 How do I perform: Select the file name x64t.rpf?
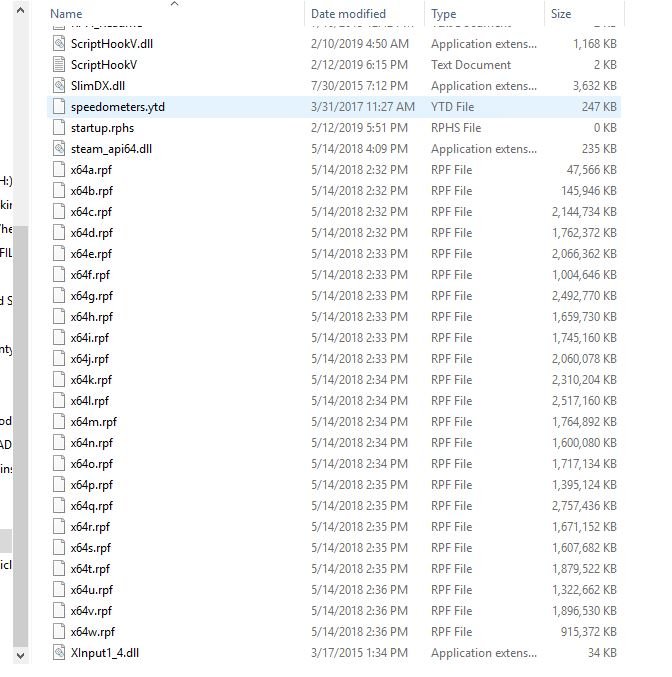tap(90, 569)
